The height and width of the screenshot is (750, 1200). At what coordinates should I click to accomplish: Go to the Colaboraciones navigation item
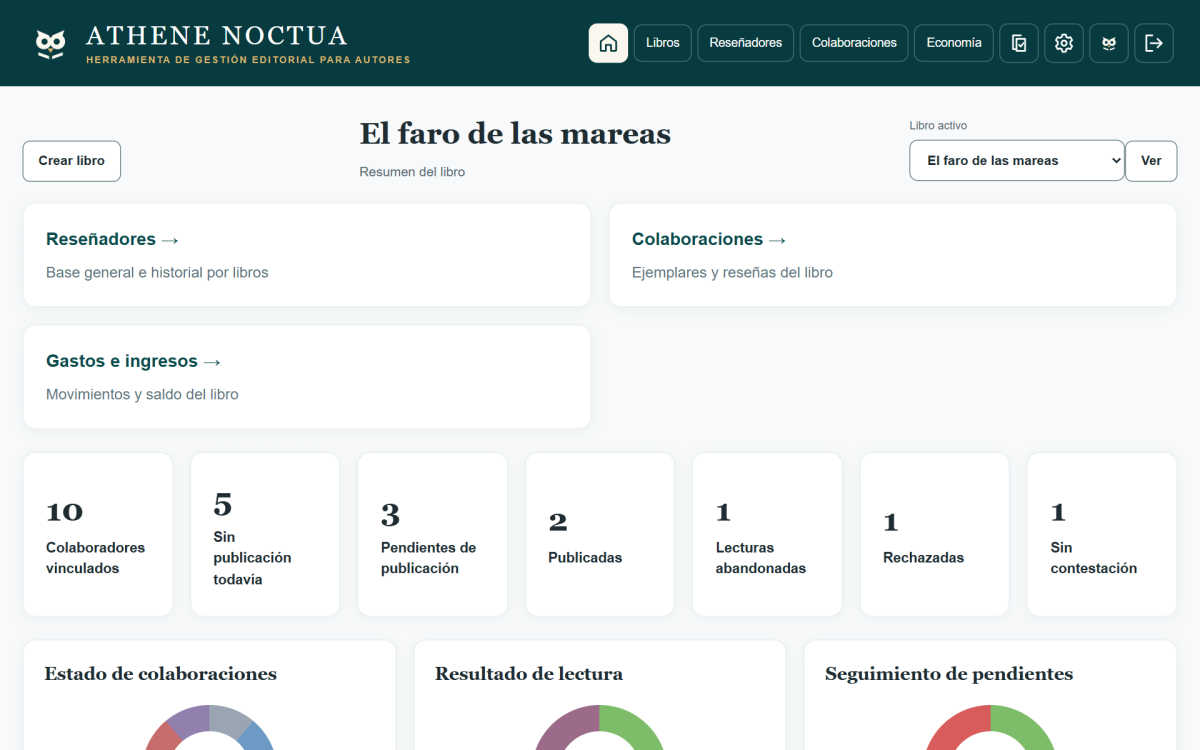click(854, 43)
